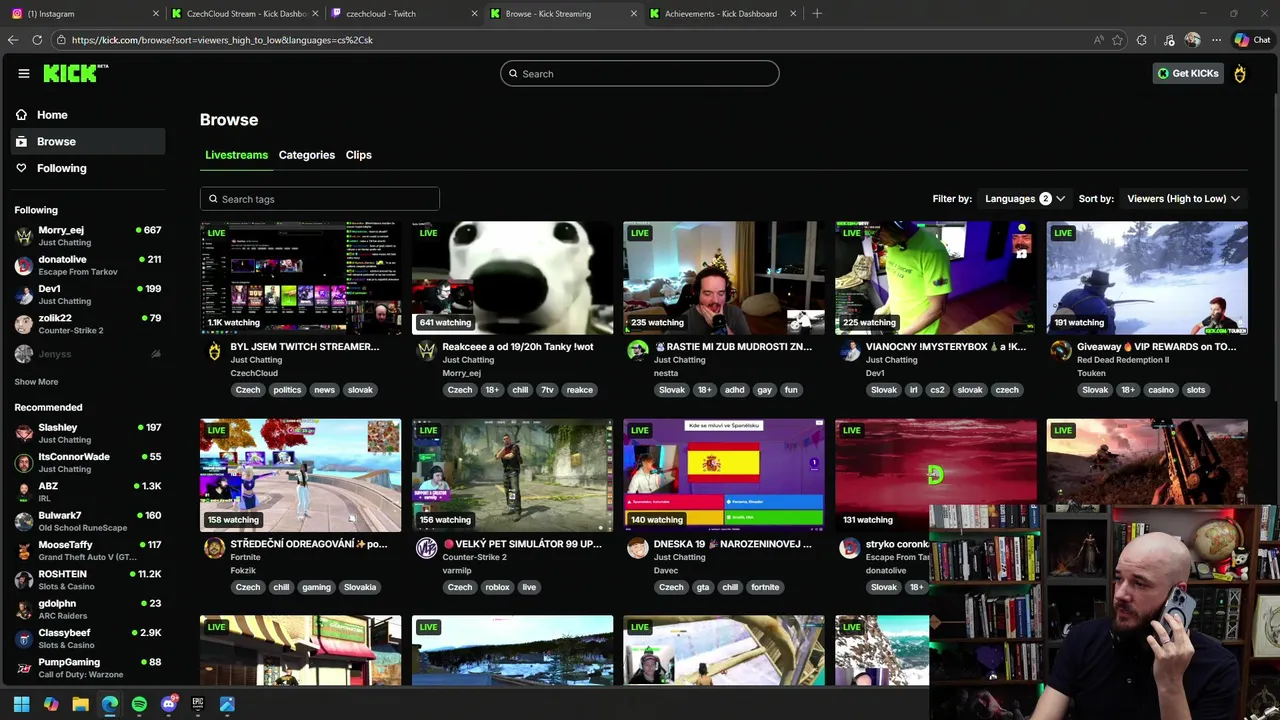Click nestta streamer avatar icon

pyautogui.click(x=638, y=351)
